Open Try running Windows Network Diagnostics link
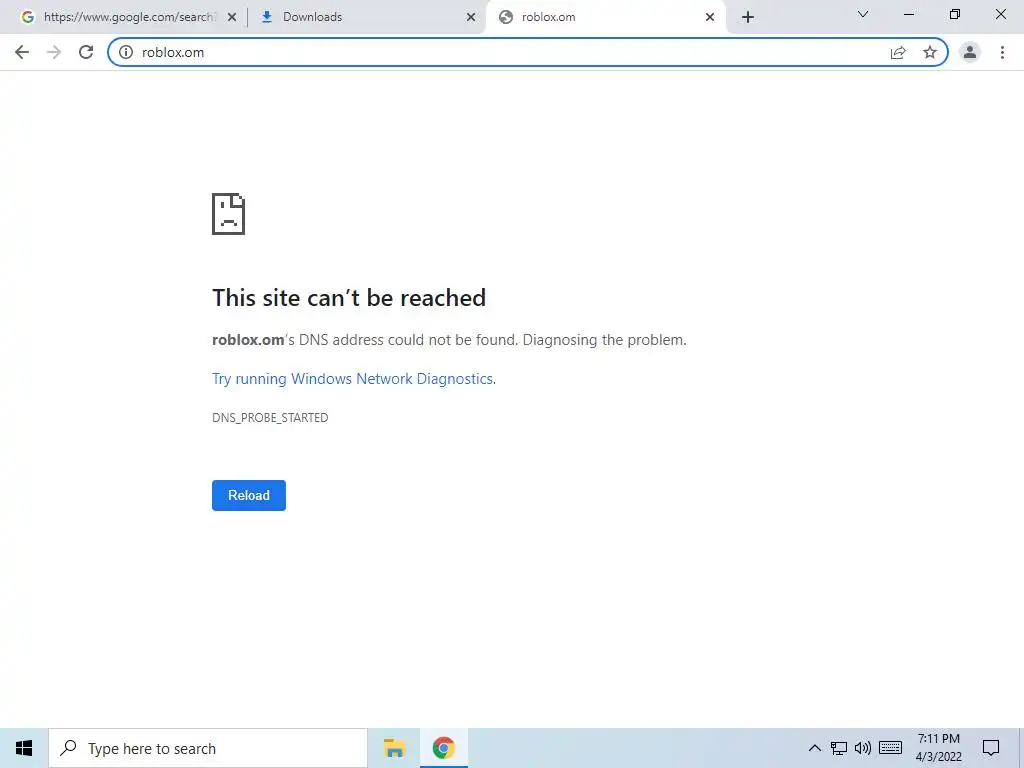The height and width of the screenshot is (768, 1024). tap(354, 379)
